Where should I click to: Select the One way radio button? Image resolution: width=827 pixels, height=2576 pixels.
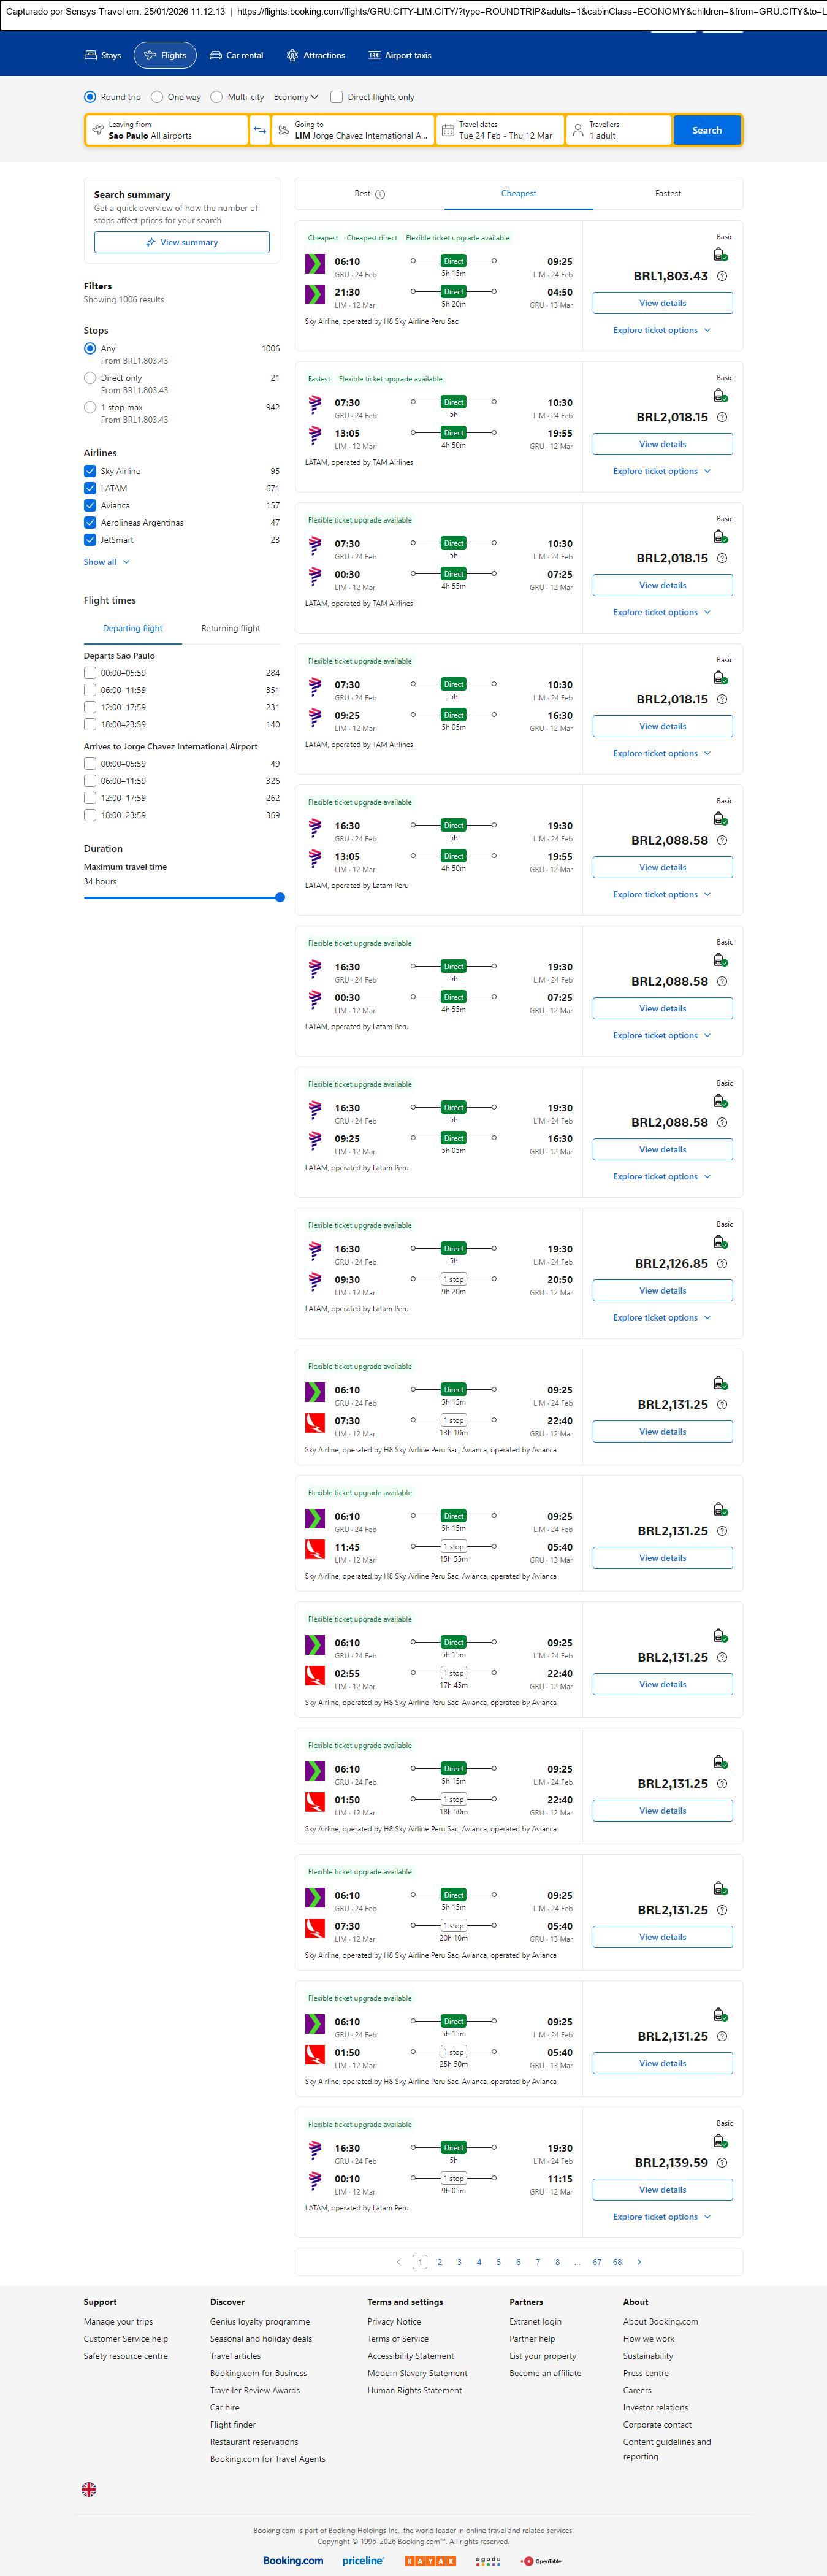[x=157, y=97]
